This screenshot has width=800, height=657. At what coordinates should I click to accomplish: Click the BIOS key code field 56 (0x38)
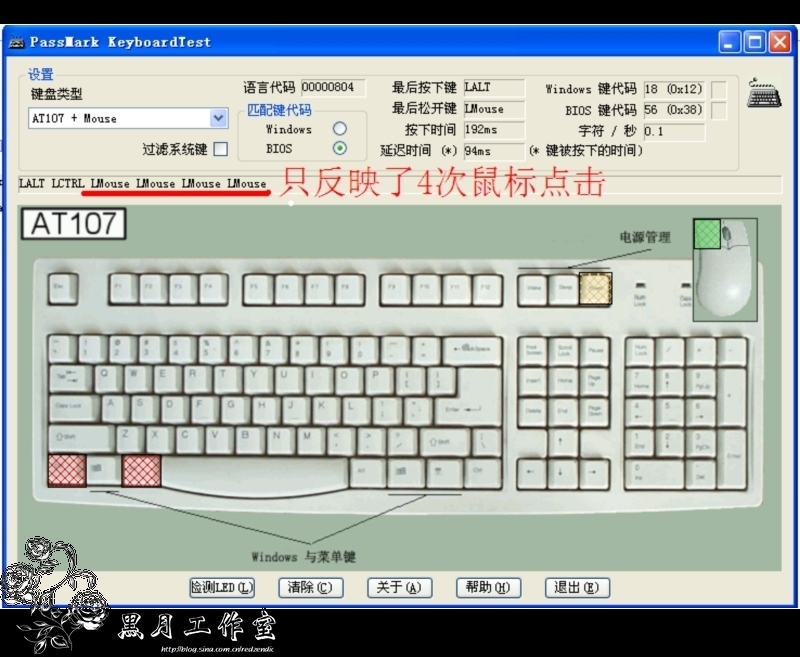[x=674, y=110]
